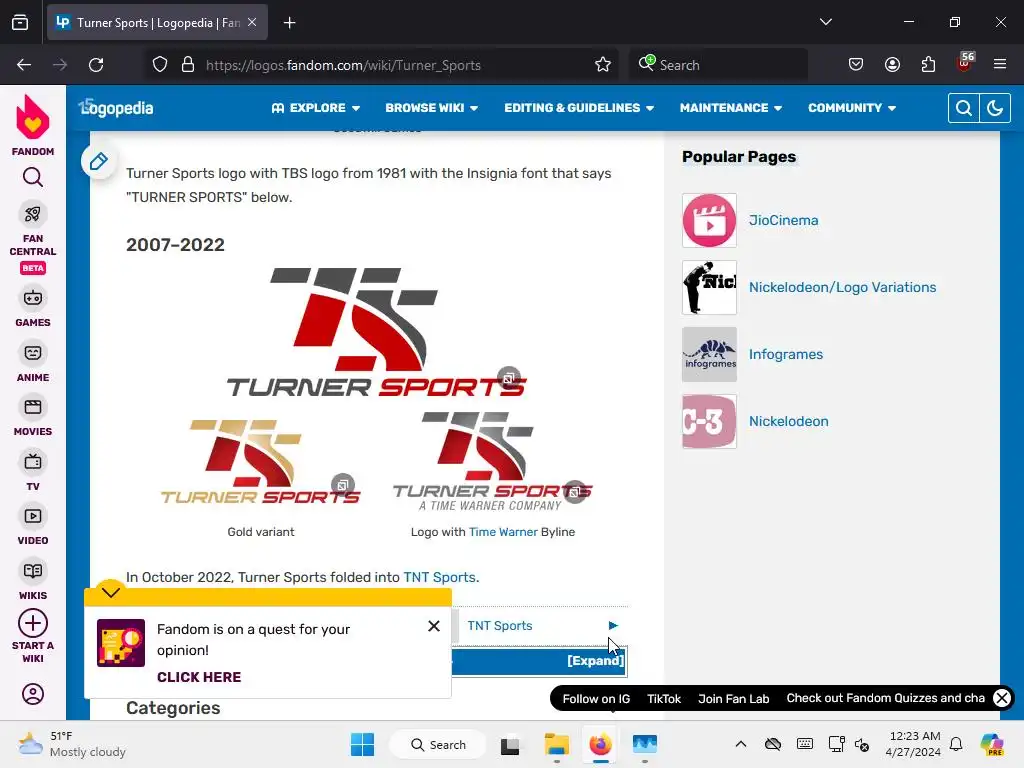Open the weather widget showing 51°F

pos(72,744)
